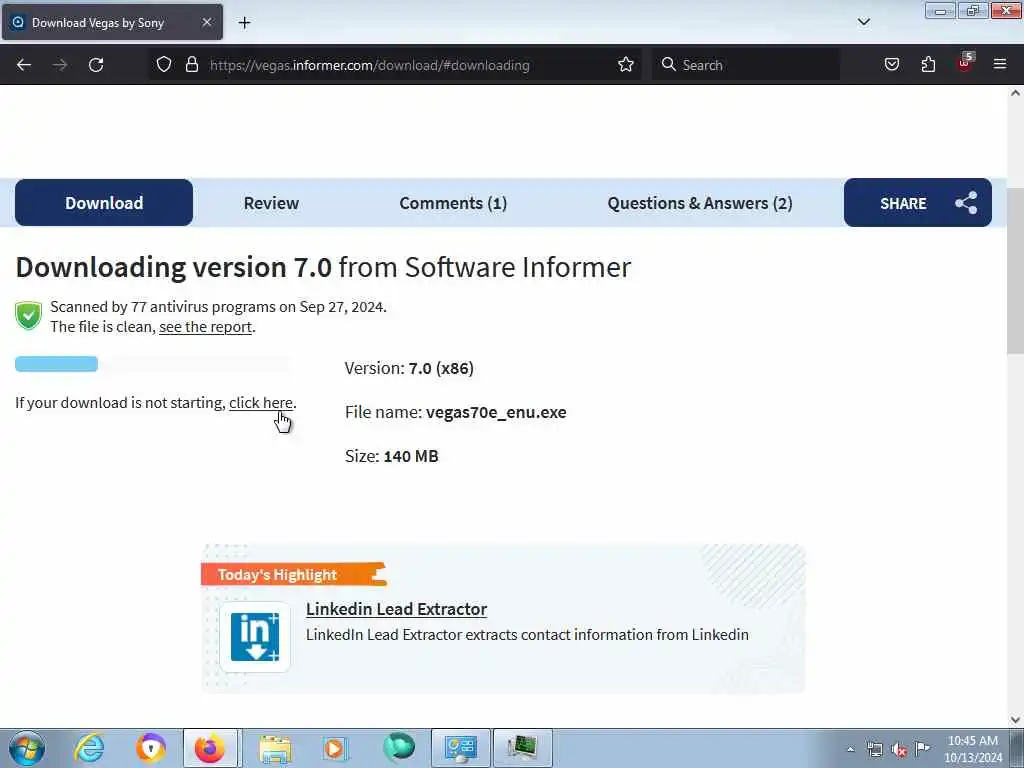Viewport: 1024px width, 768px height.
Task: Open a new tab with the plus button
Action: click(x=244, y=23)
